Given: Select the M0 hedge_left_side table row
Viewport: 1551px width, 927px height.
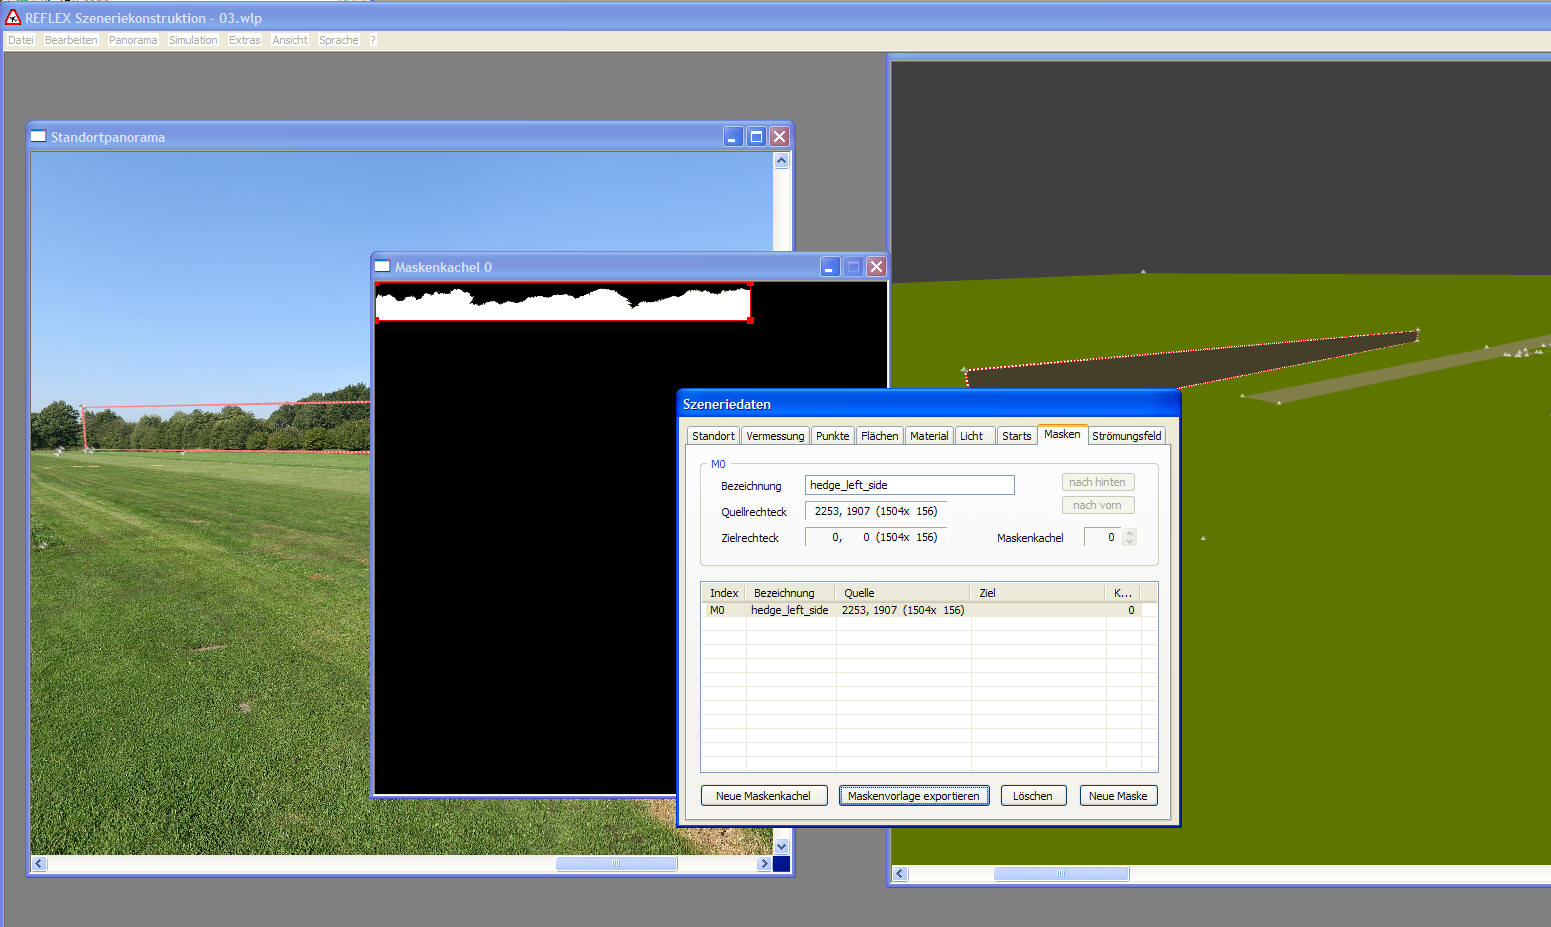Looking at the screenshot, I should point(928,610).
